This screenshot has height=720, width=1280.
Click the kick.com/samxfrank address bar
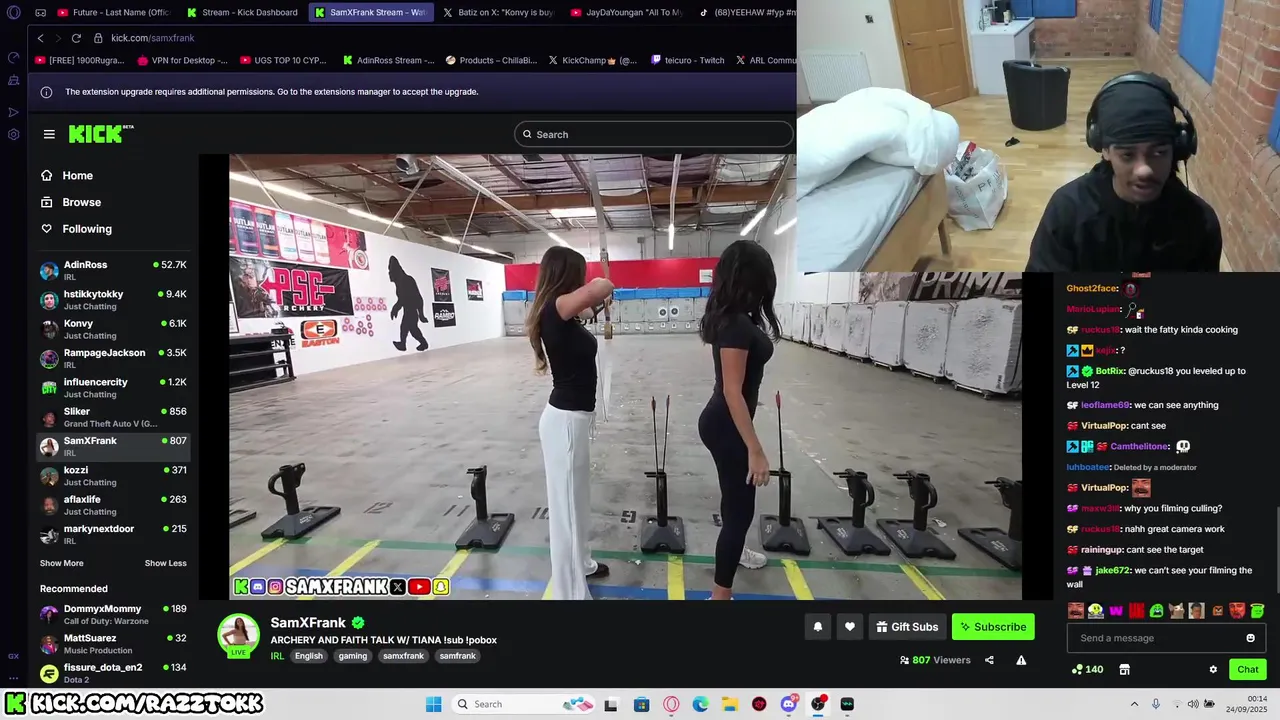point(152,38)
